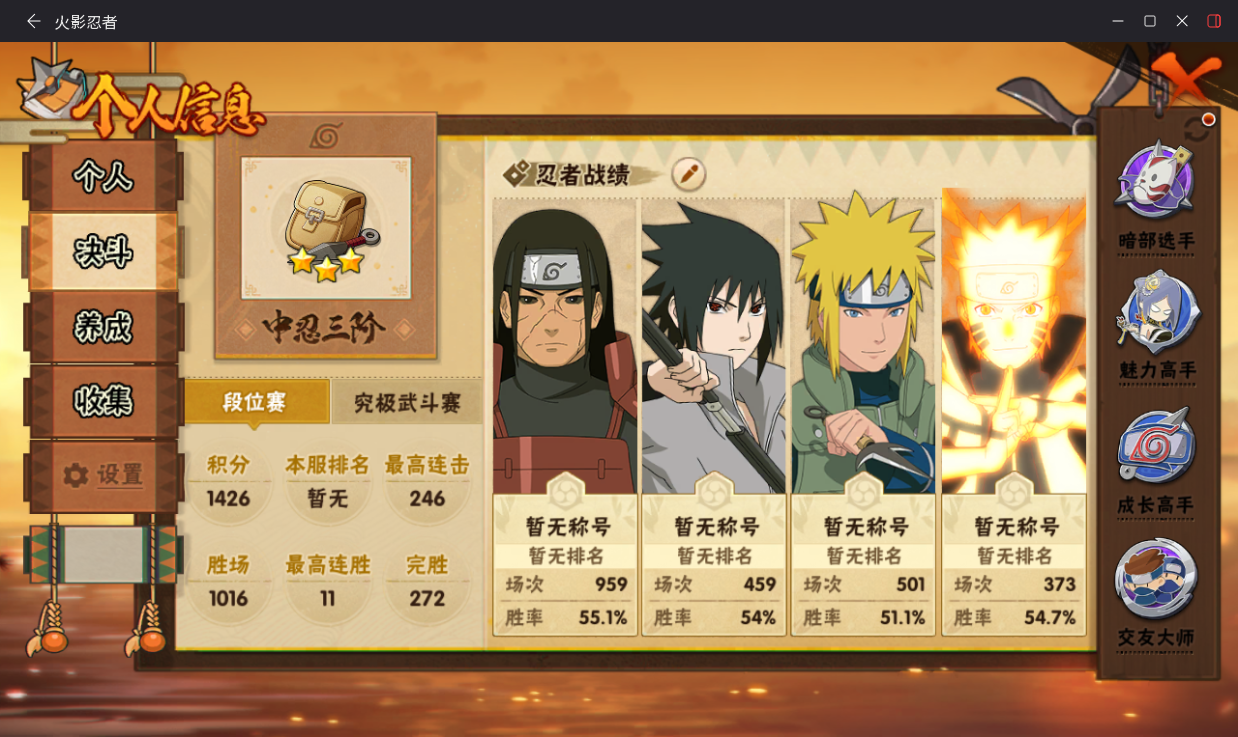
Task: Select the 交友大师 badge icon
Action: click(x=1155, y=579)
